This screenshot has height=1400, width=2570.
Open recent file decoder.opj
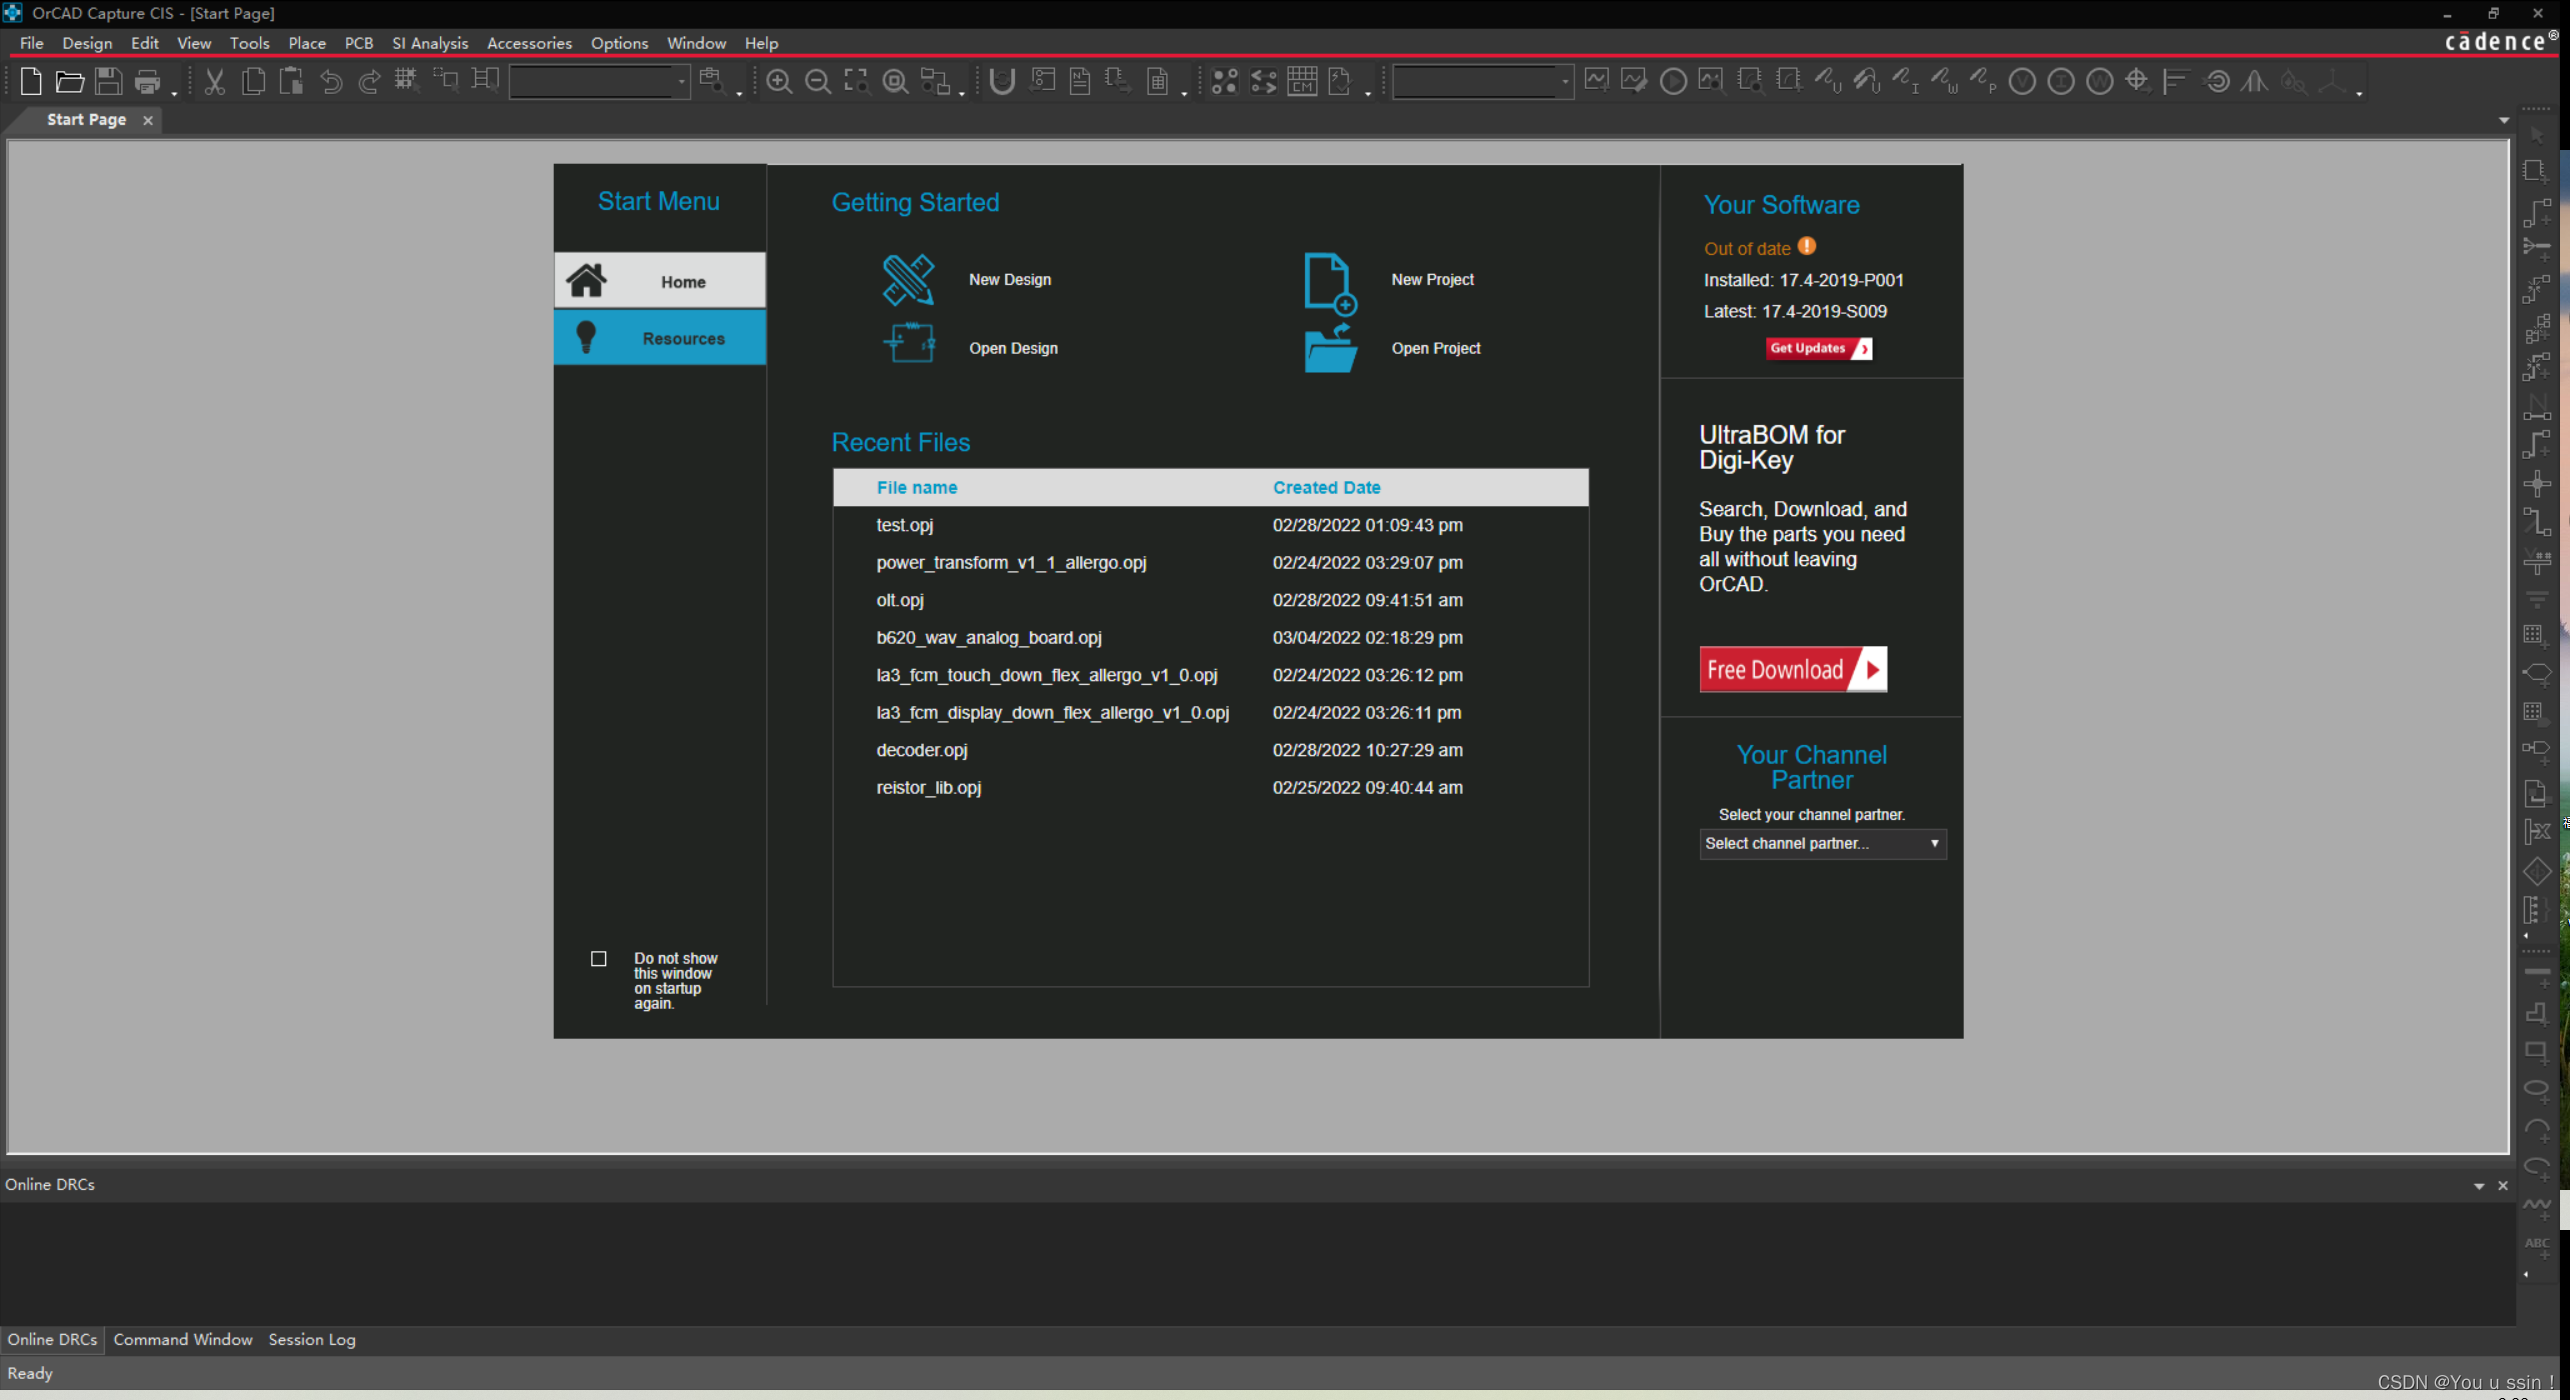[x=921, y=750]
